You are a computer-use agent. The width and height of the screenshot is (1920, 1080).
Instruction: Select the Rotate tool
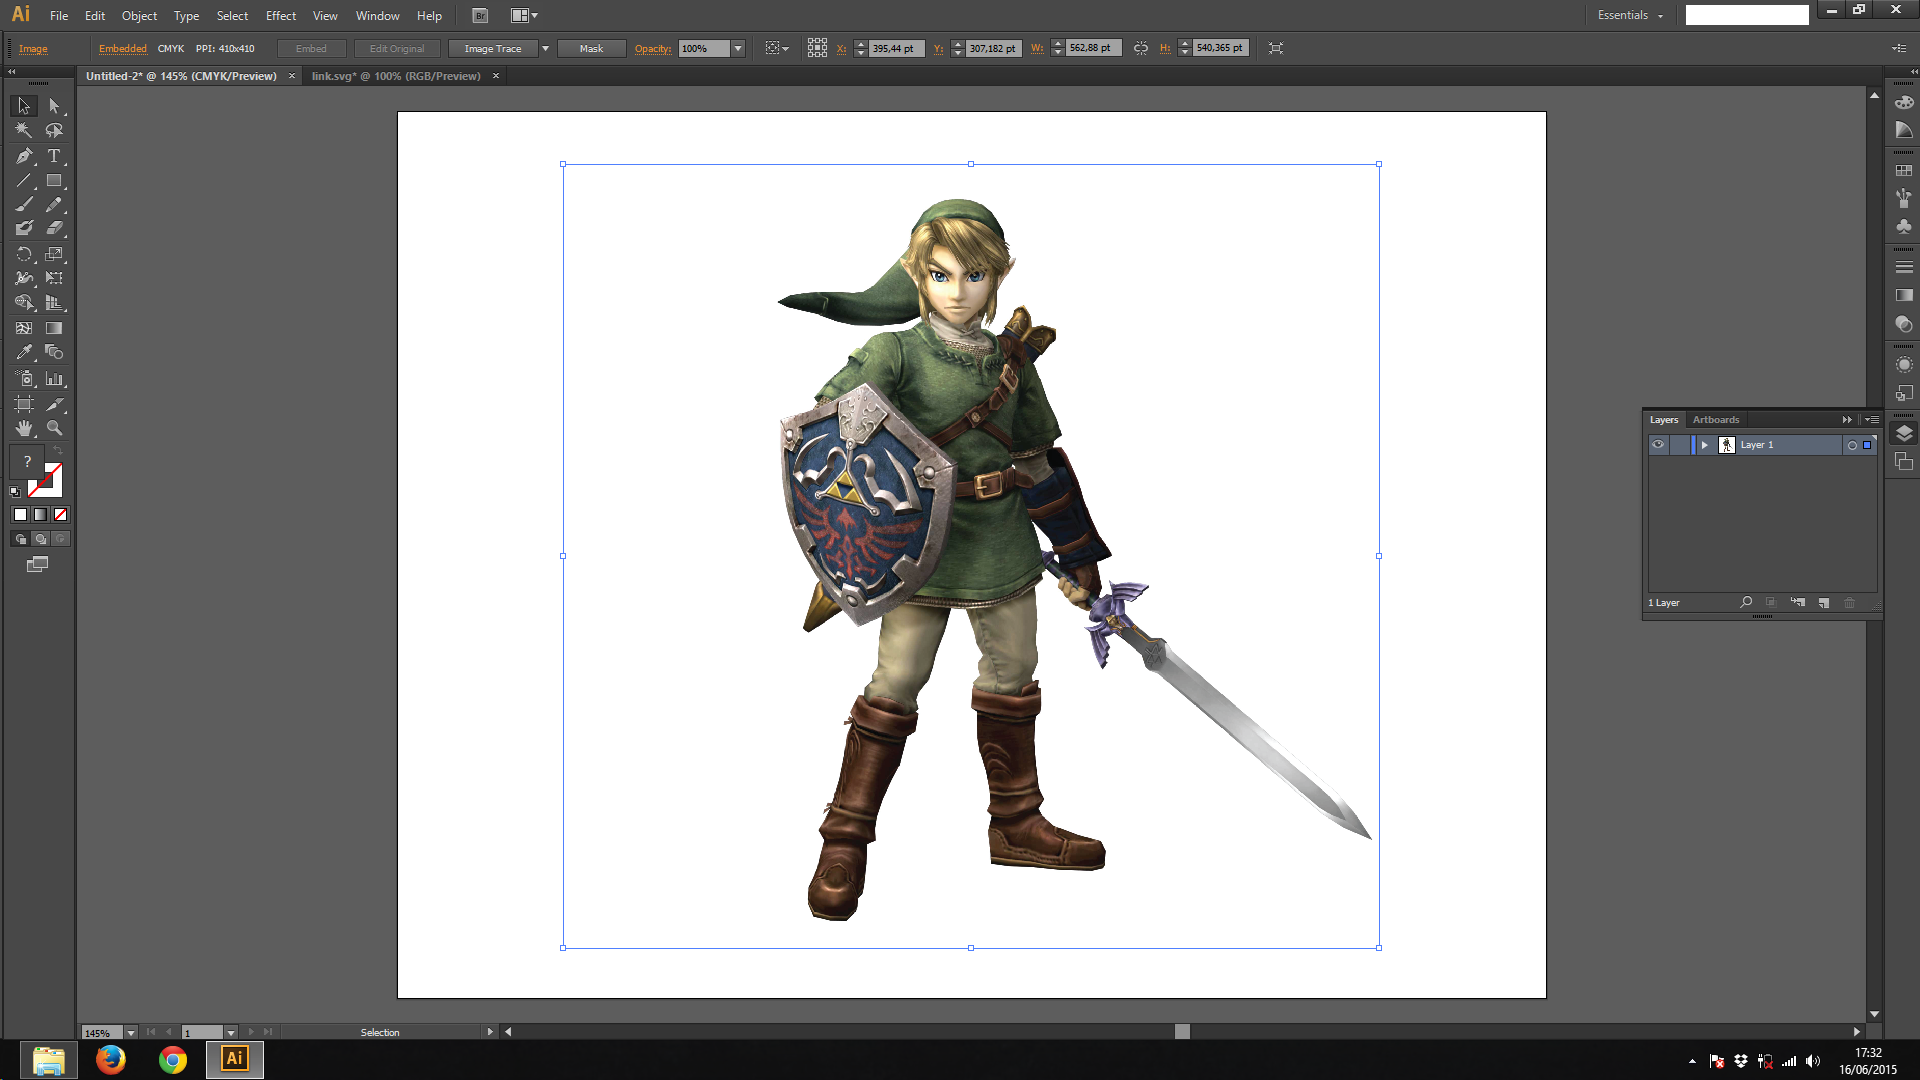pos(24,254)
